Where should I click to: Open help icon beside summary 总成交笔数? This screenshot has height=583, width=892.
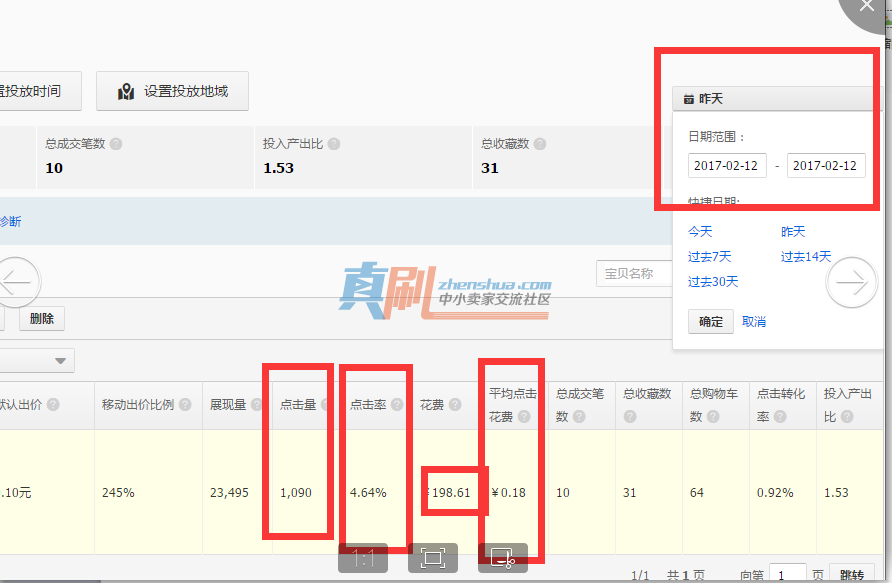pyautogui.click(x=116, y=144)
